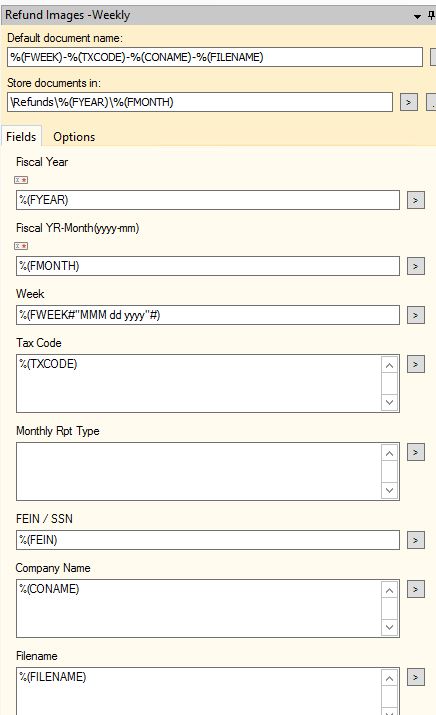
Task: Toggle the pin icon in Refund Images header
Action: (431, 16)
